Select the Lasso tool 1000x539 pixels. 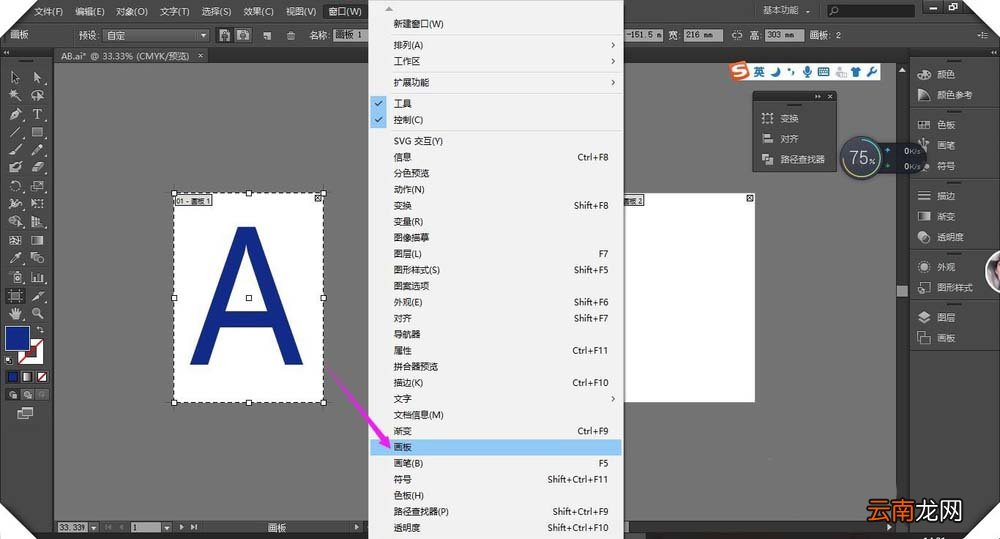pyautogui.click(x=38, y=96)
